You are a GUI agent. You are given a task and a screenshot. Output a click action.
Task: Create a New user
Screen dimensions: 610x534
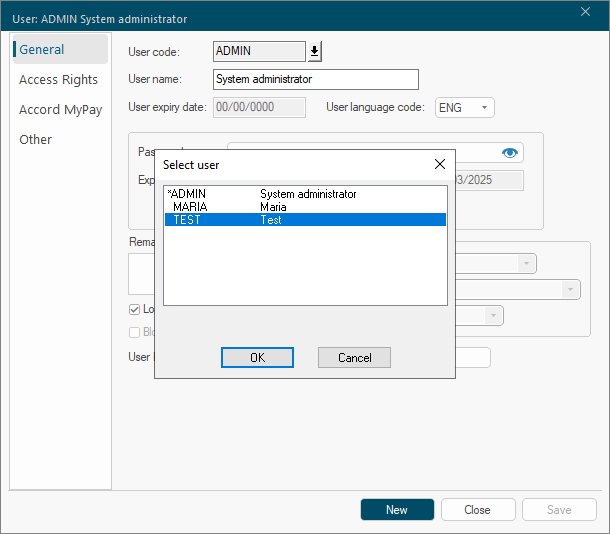[x=397, y=509]
